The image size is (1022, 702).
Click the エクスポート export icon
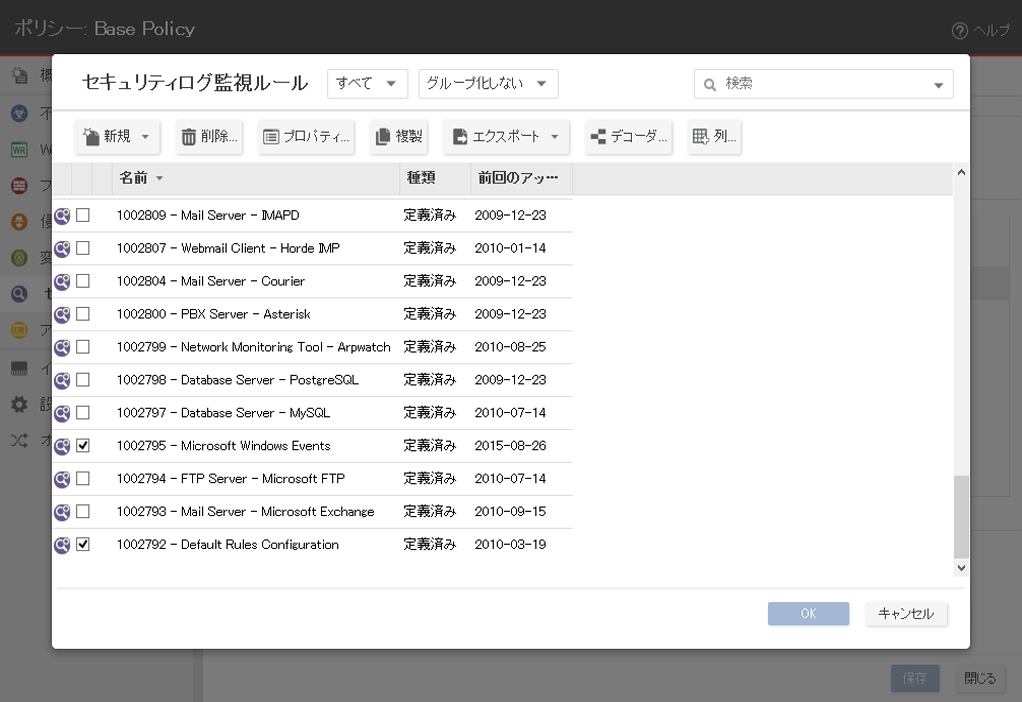(x=460, y=137)
